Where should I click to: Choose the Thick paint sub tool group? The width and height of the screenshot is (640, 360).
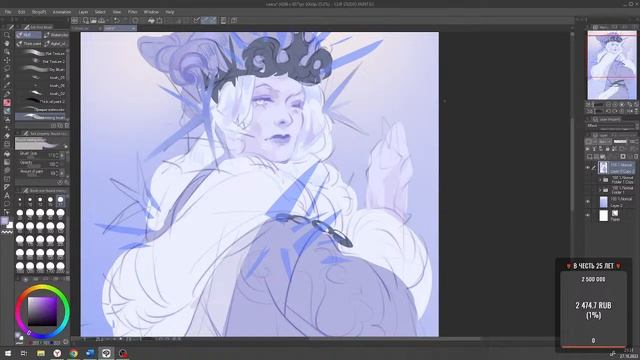[x=29, y=43]
